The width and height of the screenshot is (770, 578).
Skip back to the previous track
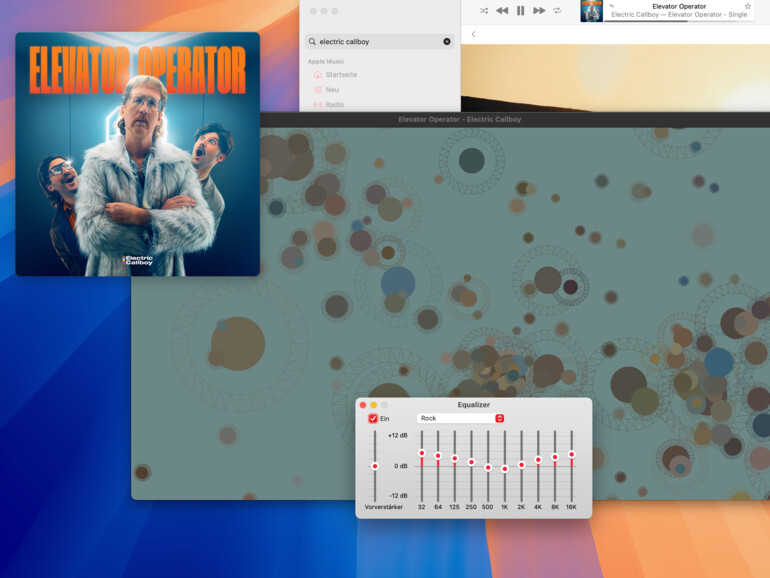pos(502,10)
